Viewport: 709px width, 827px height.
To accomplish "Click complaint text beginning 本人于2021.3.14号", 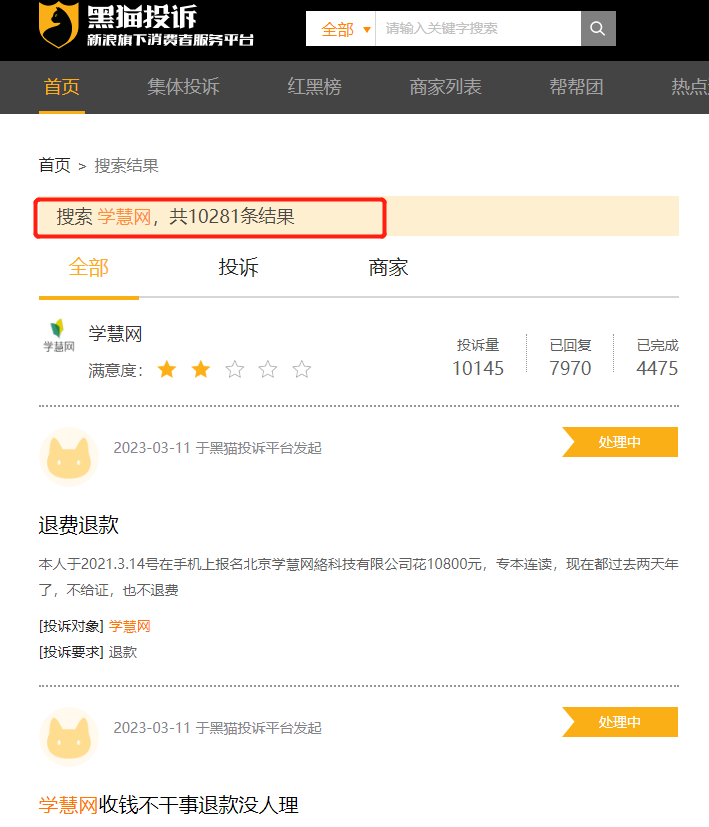I will click(x=359, y=577).
